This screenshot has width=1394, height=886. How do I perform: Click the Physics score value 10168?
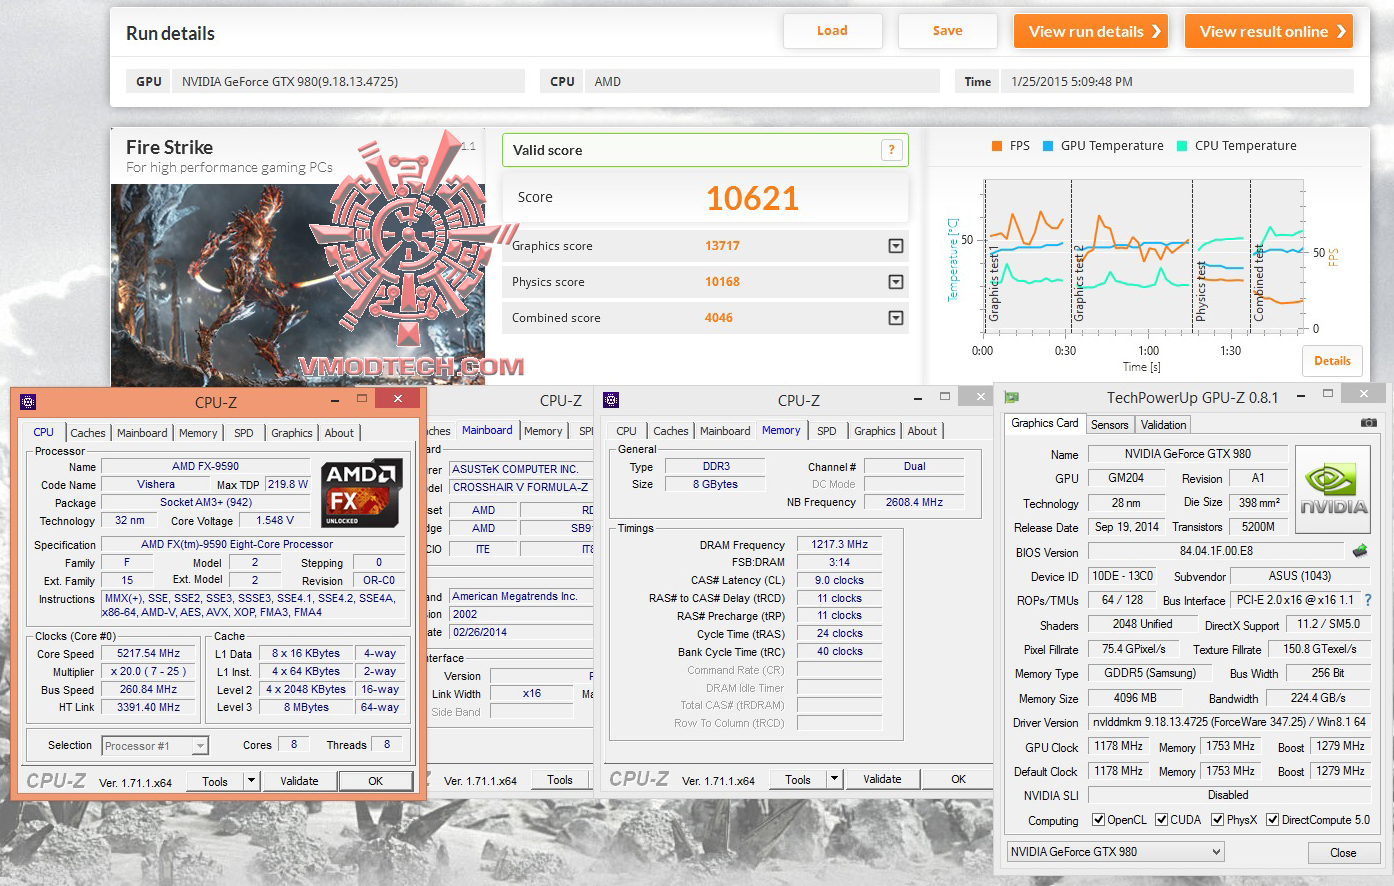(722, 282)
